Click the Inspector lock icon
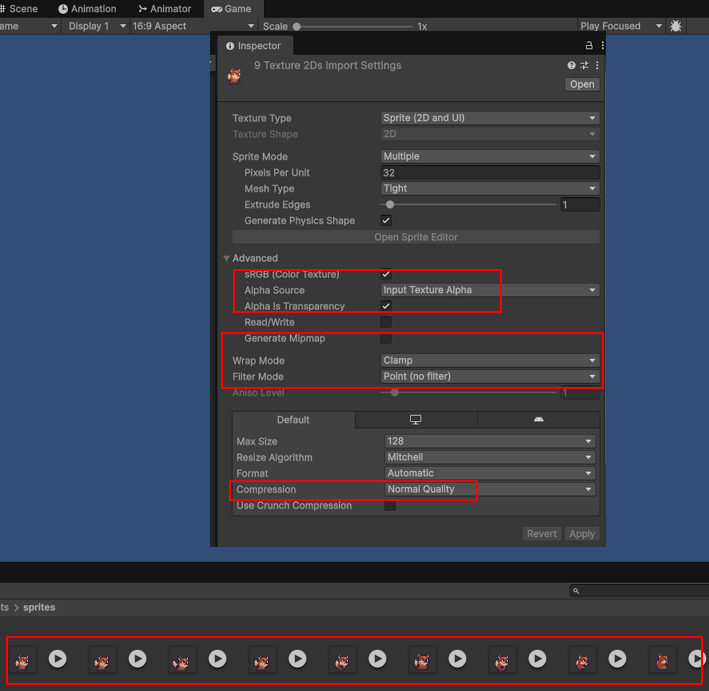This screenshot has width=709, height=691. pyautogui.click(x=589, y=46)
